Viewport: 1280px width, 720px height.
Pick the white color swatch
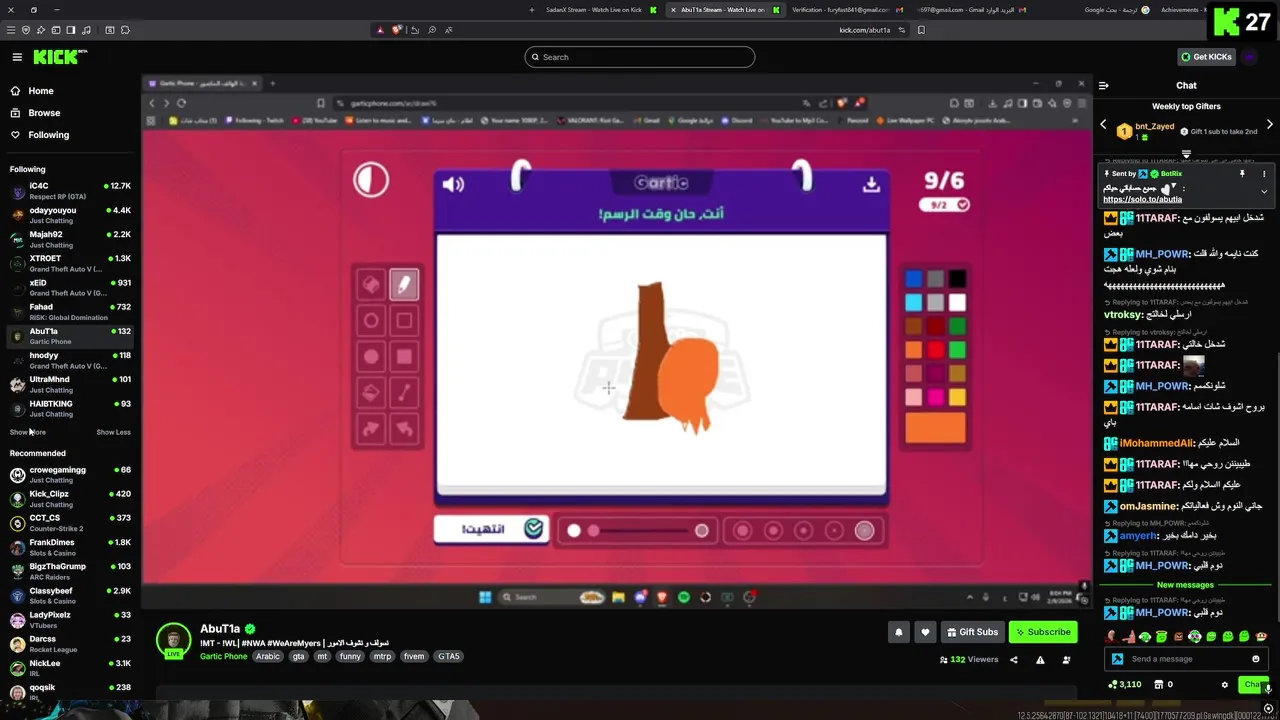pos(958,302)
